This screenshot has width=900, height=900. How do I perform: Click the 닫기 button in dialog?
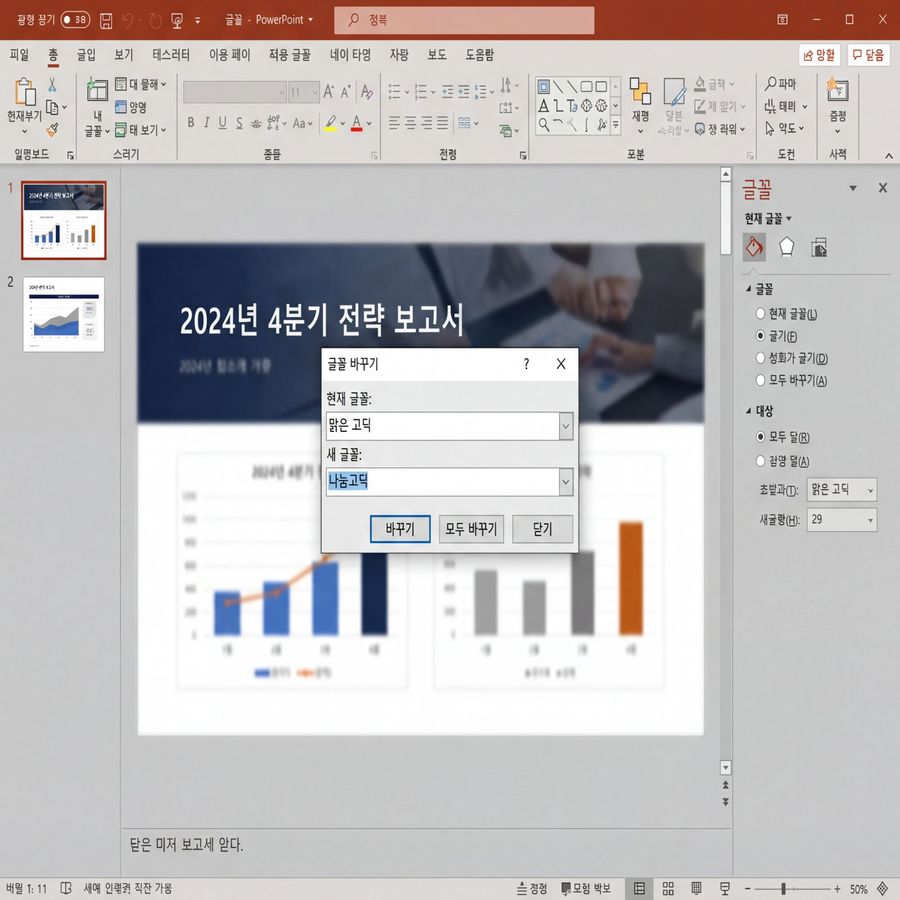[542, 529]
